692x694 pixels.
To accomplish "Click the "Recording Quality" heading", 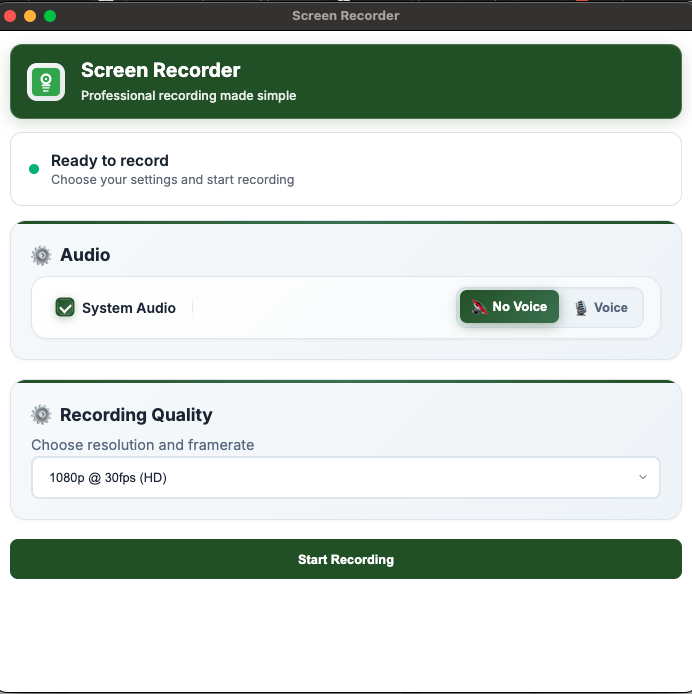I will click(x=136, y=415).
